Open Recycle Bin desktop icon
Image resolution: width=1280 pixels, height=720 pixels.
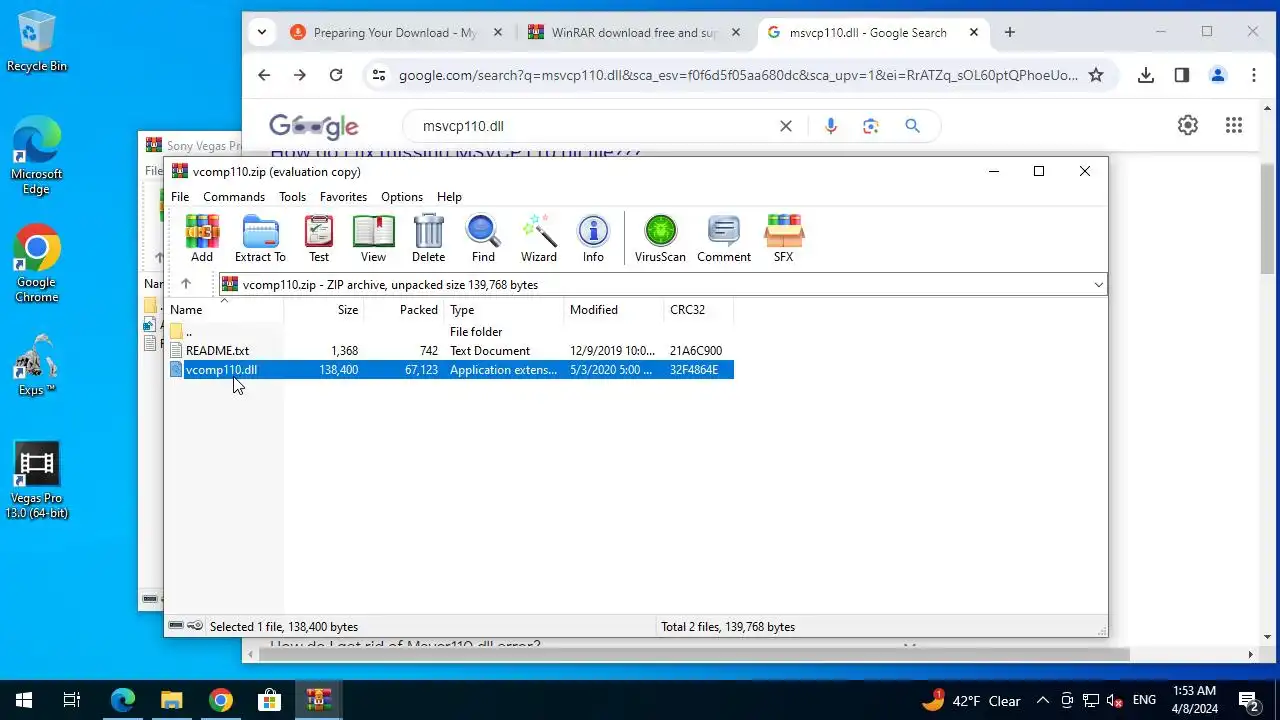[37, 41]
